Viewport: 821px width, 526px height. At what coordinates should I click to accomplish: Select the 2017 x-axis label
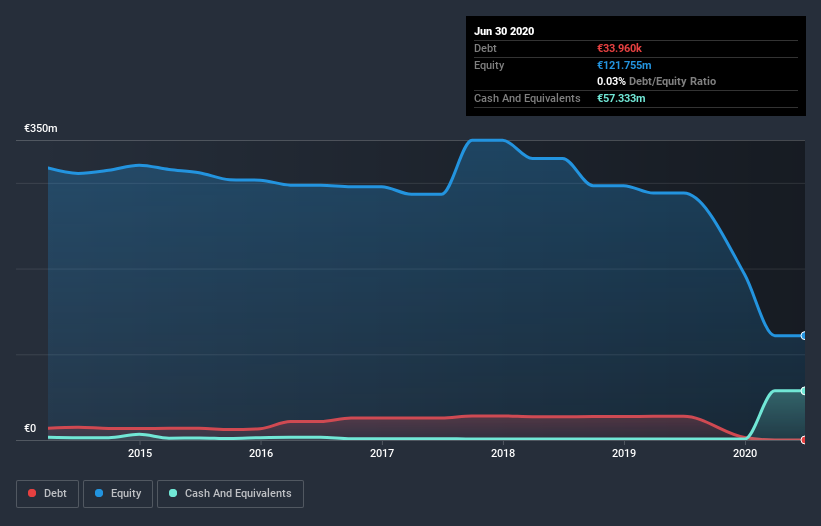382,453
